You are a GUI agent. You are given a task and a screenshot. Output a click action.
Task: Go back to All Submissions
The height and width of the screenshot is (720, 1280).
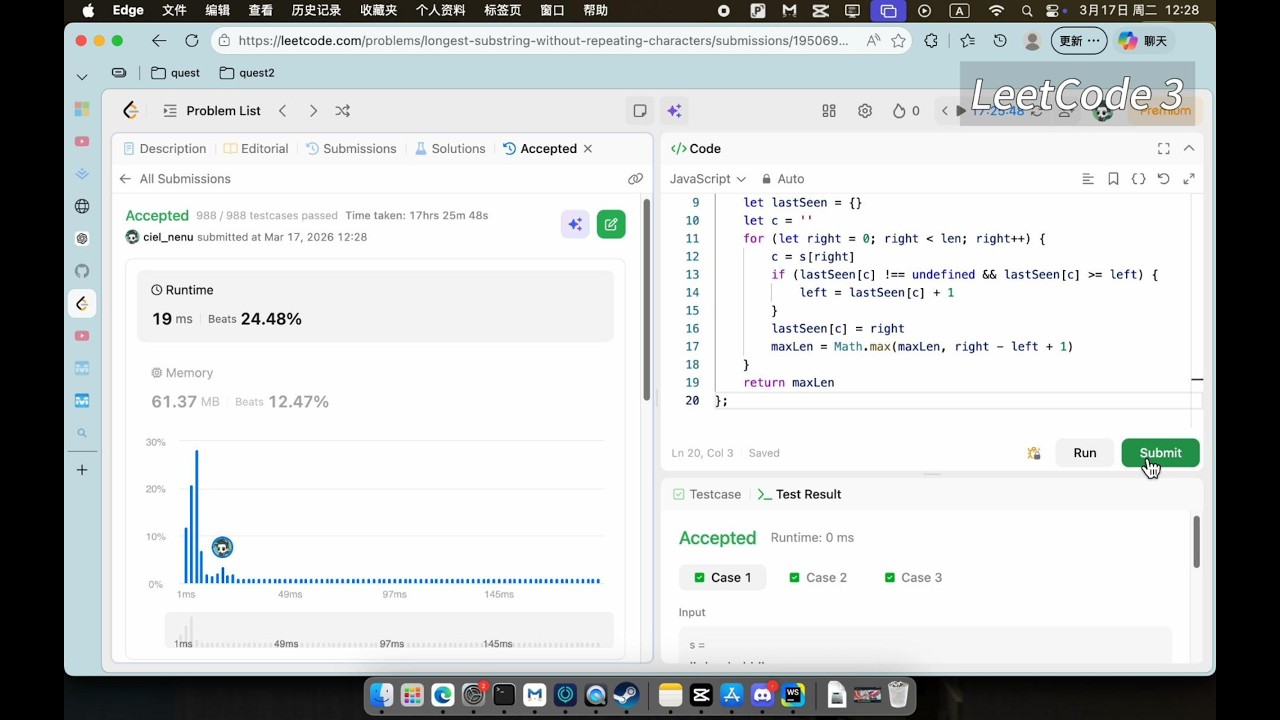coord(175,179)
